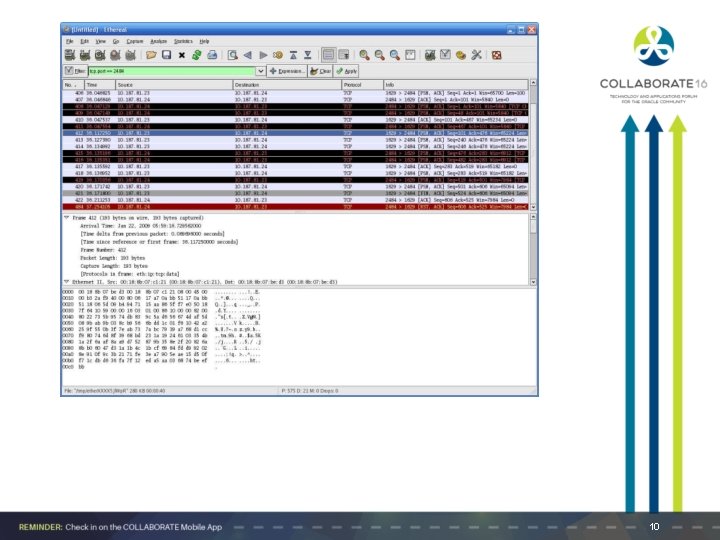
Task: Select packet row number 410
Action: pyautogui.click(x=295, y=119)
